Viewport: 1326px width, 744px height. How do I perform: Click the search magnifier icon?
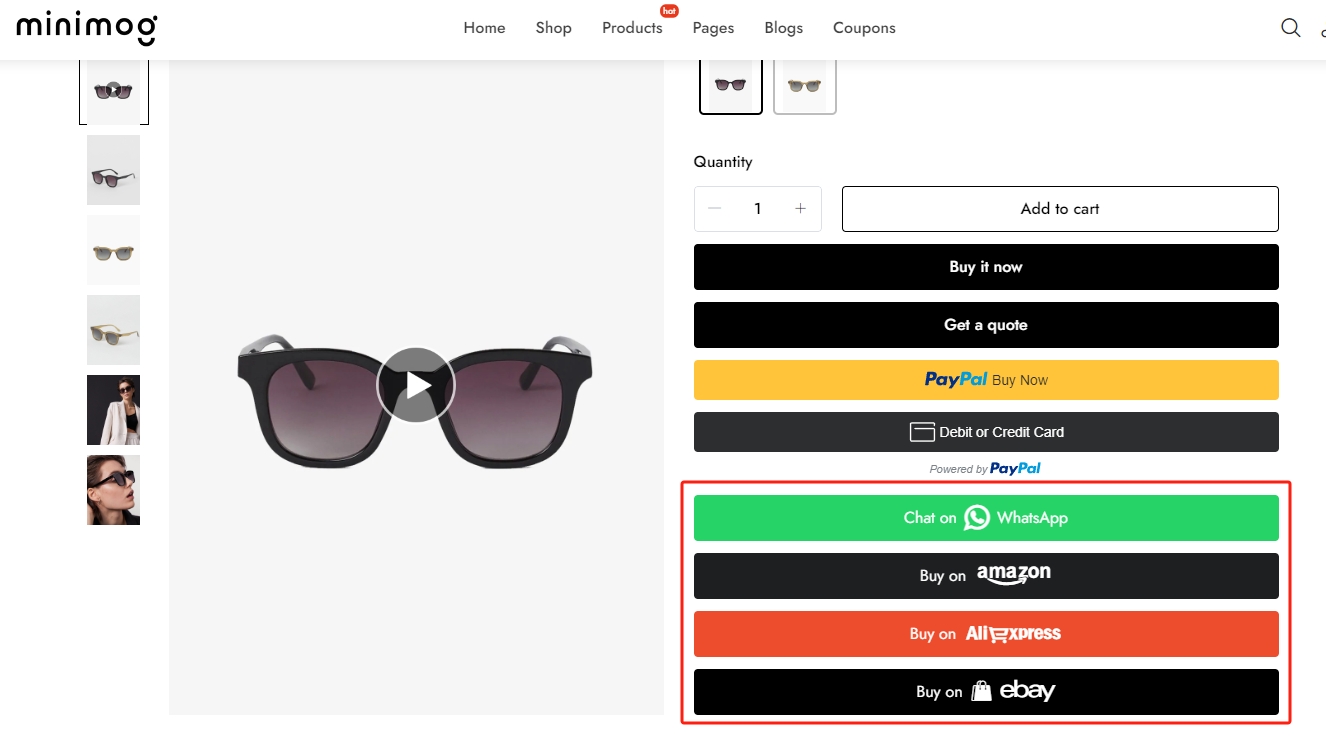1290,28
